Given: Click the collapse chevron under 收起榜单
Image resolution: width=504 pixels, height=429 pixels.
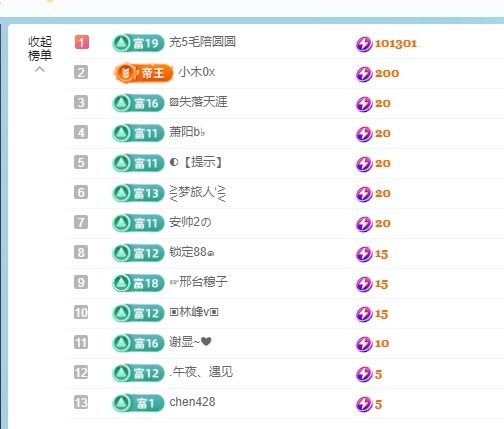Looking at the screenshot, I should point(40,69).
